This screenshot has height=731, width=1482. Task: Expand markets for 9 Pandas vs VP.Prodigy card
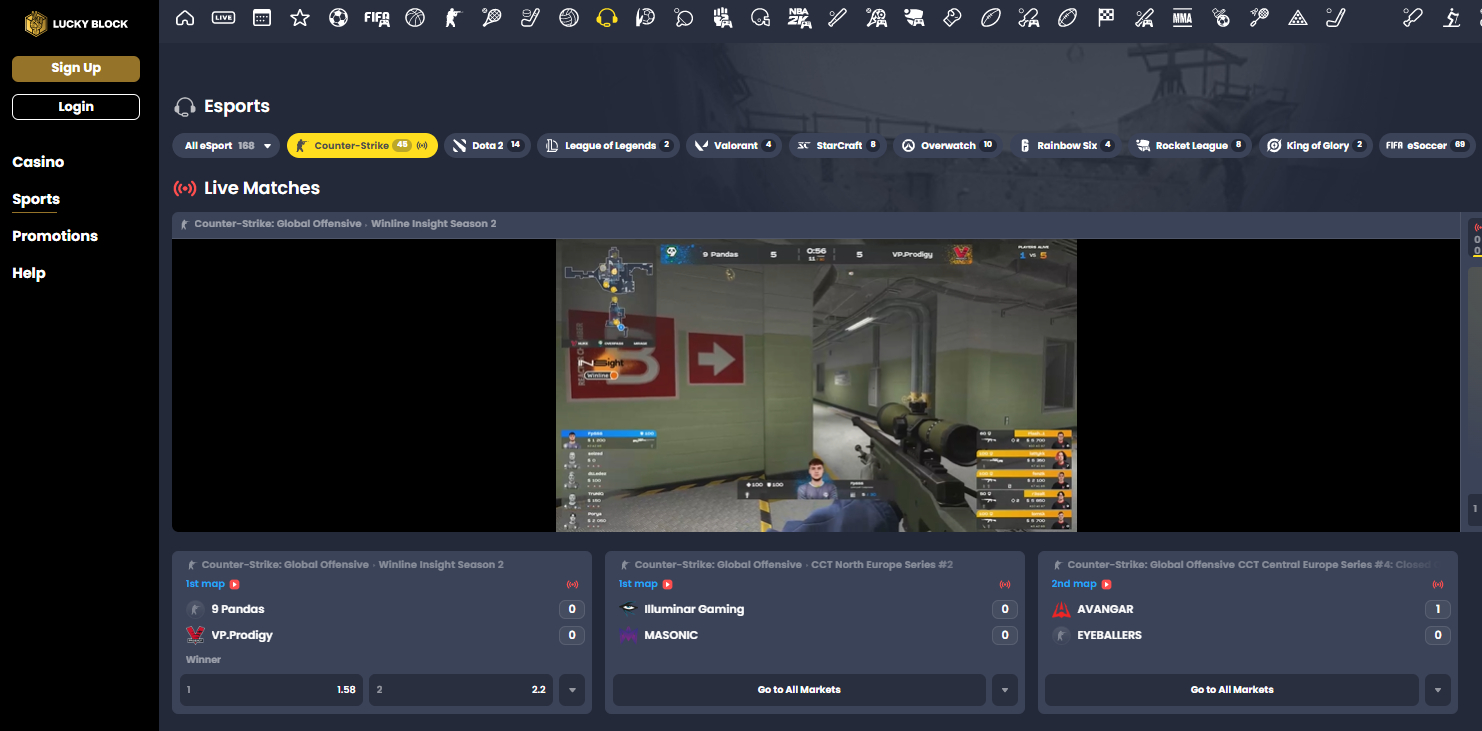572,690
